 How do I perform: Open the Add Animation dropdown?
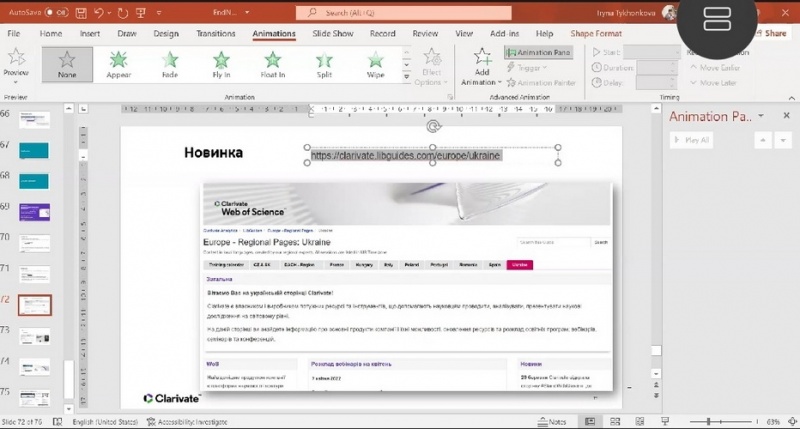(482, 68)
